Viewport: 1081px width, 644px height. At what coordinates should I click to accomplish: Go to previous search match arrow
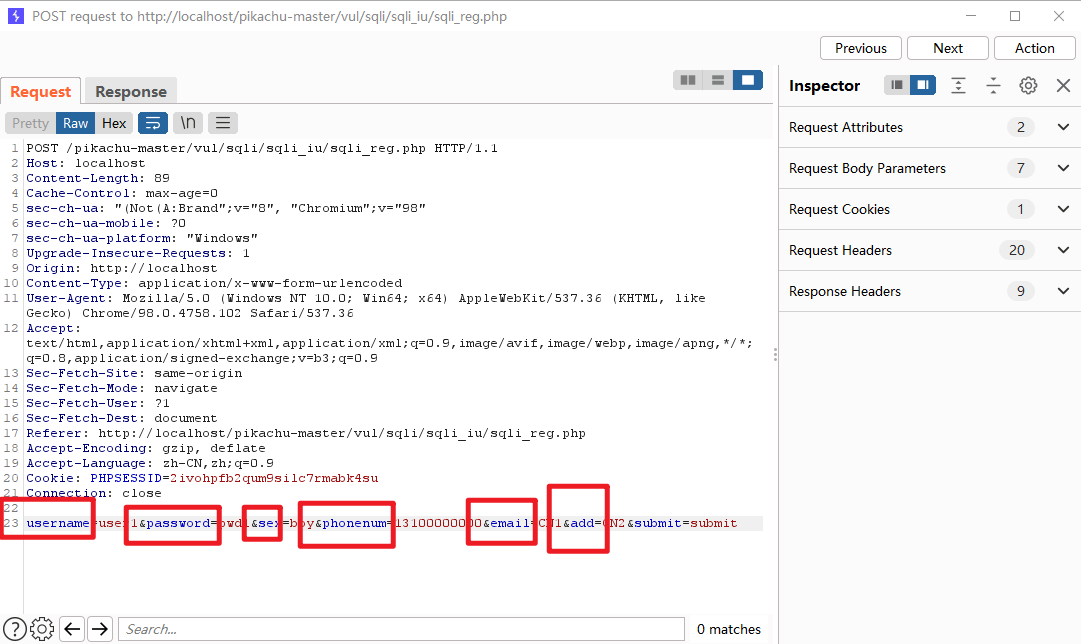tap(72, 629)
